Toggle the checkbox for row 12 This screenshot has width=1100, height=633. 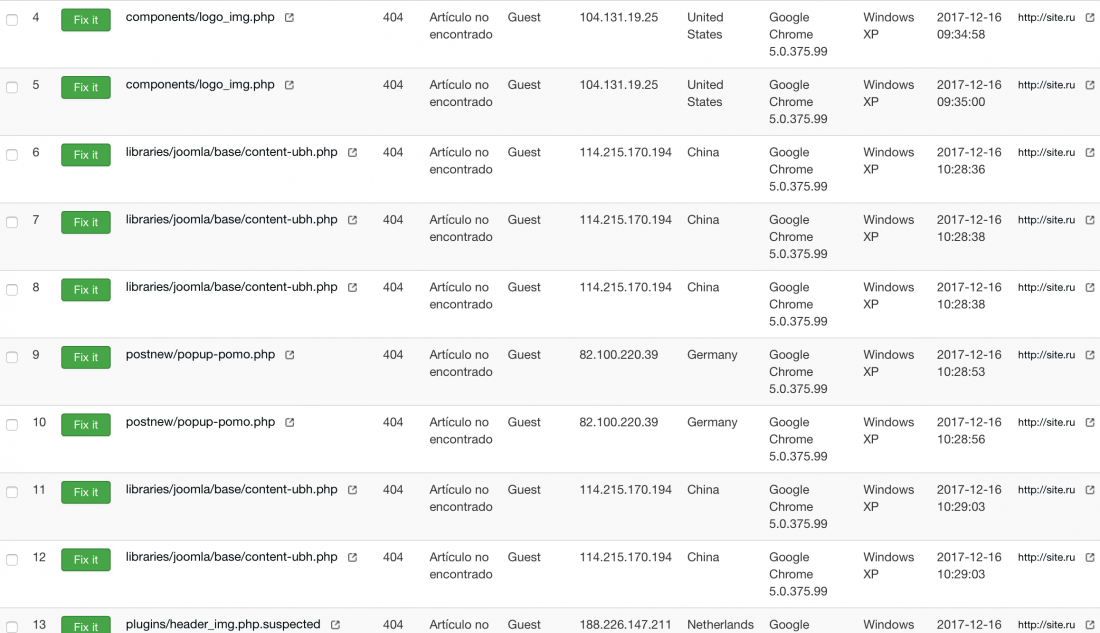click(12, 560)
